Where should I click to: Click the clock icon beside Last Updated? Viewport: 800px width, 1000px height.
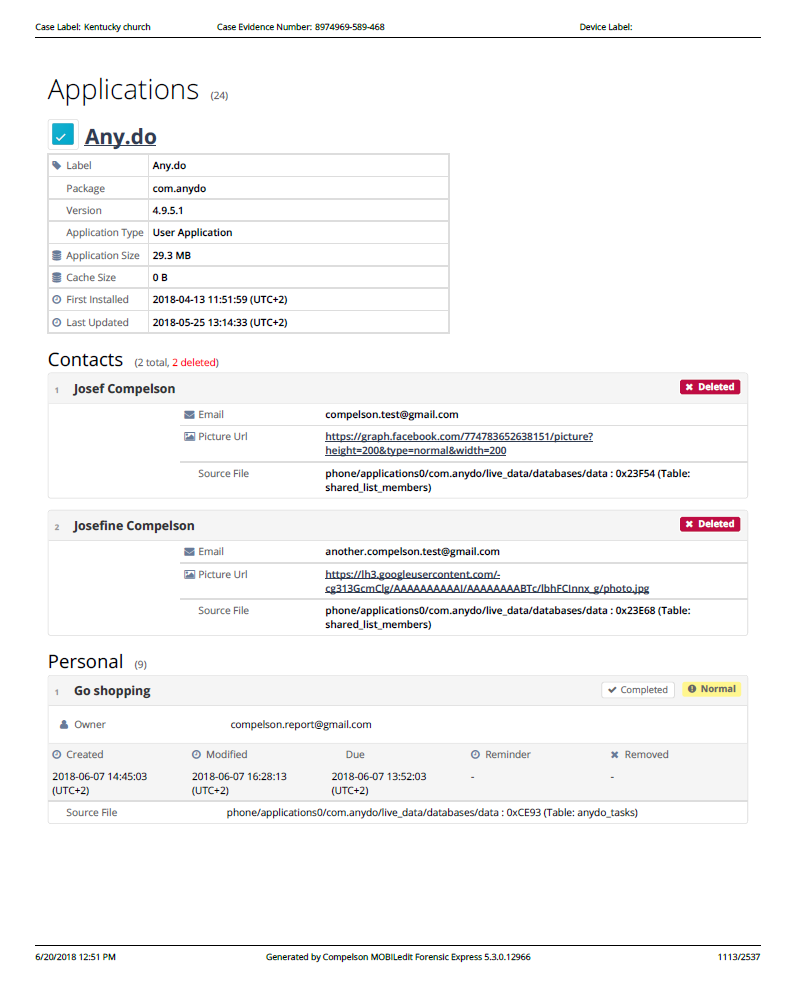[x=56, y=323]
